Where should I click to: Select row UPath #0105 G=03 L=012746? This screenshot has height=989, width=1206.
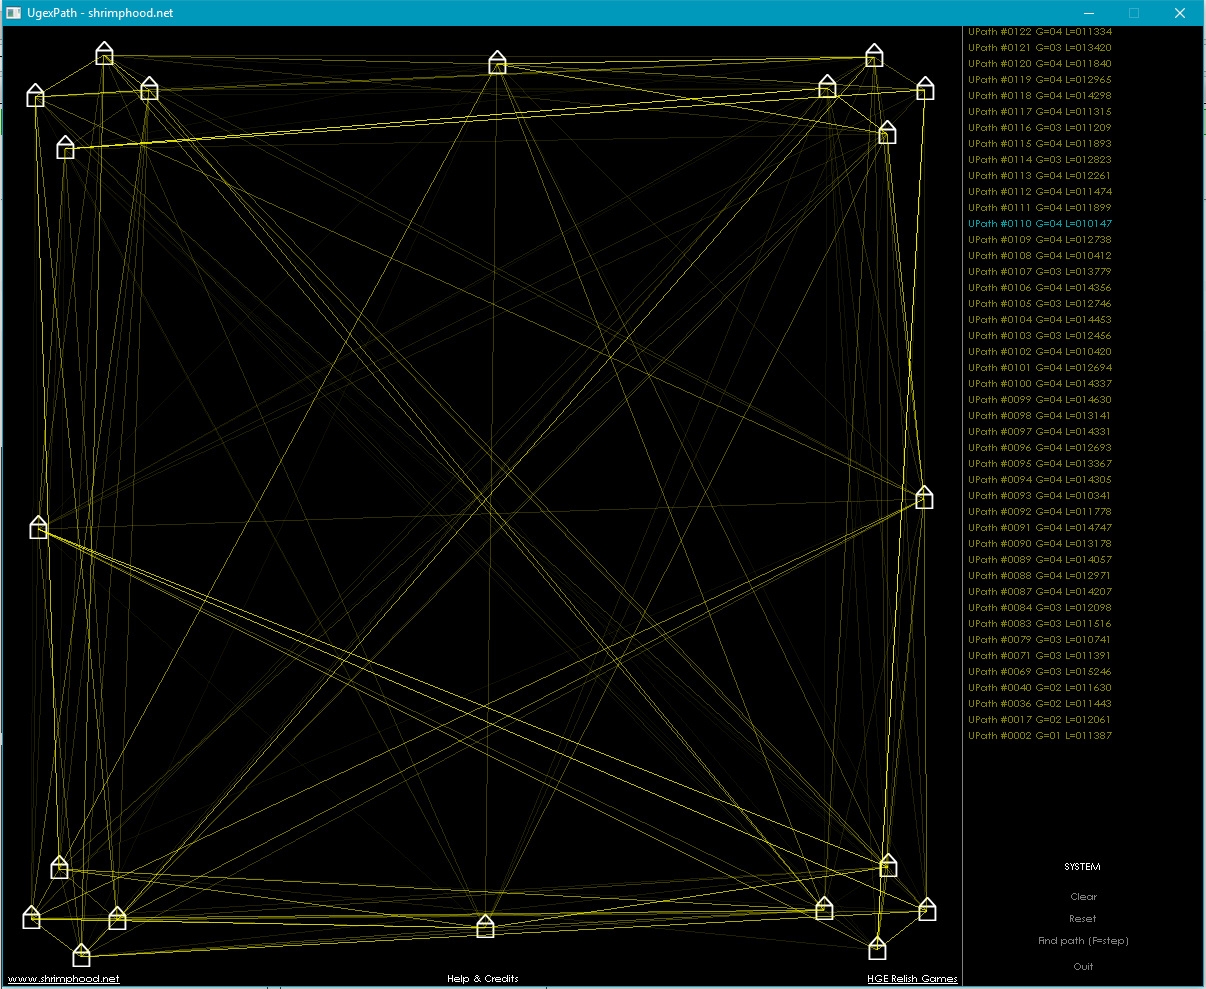tap(1040, 304)
